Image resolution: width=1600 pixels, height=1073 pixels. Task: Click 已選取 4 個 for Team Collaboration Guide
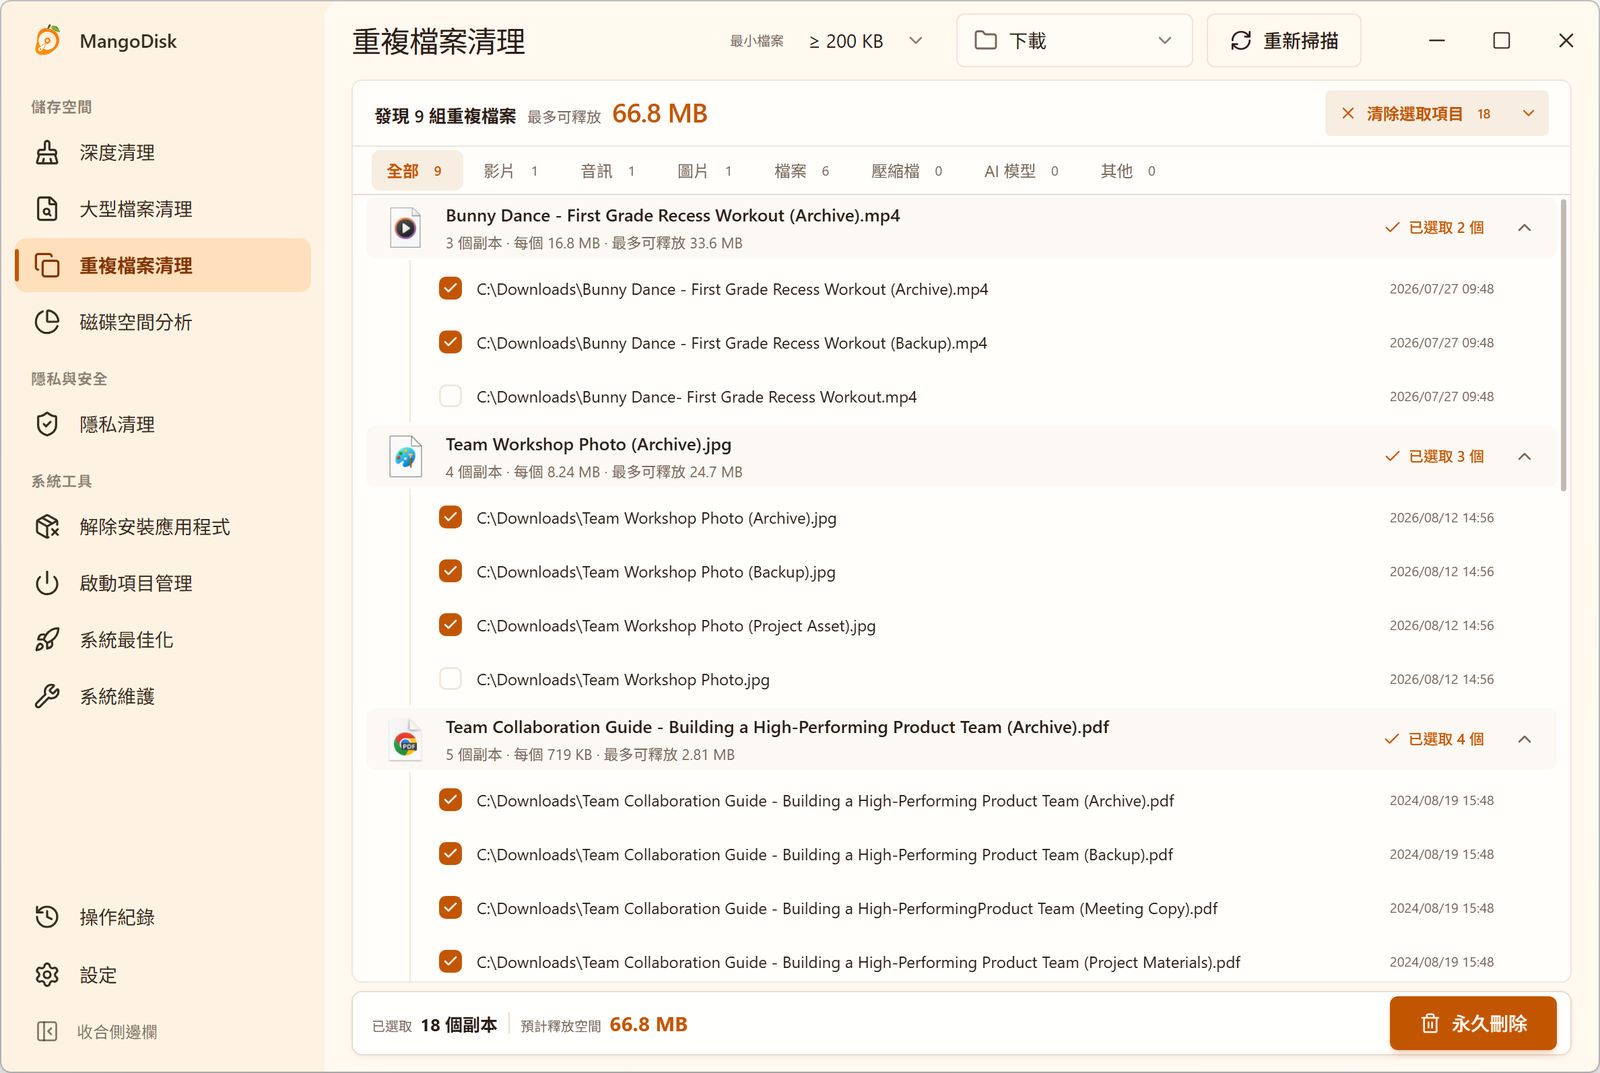pyautogui.click(x=1446, y=739)
